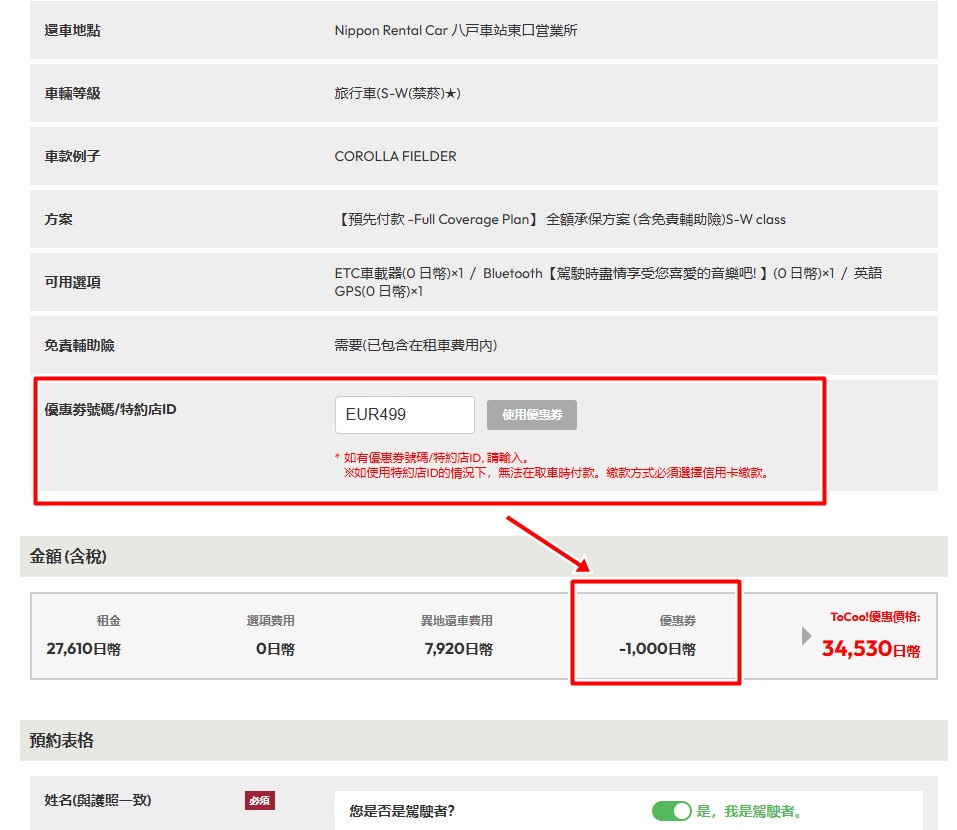This screenshot has height=830, width=957.
Task: Click the Full Coverage Plan description text
Action: pyautogui.click(x=560, y=219)
